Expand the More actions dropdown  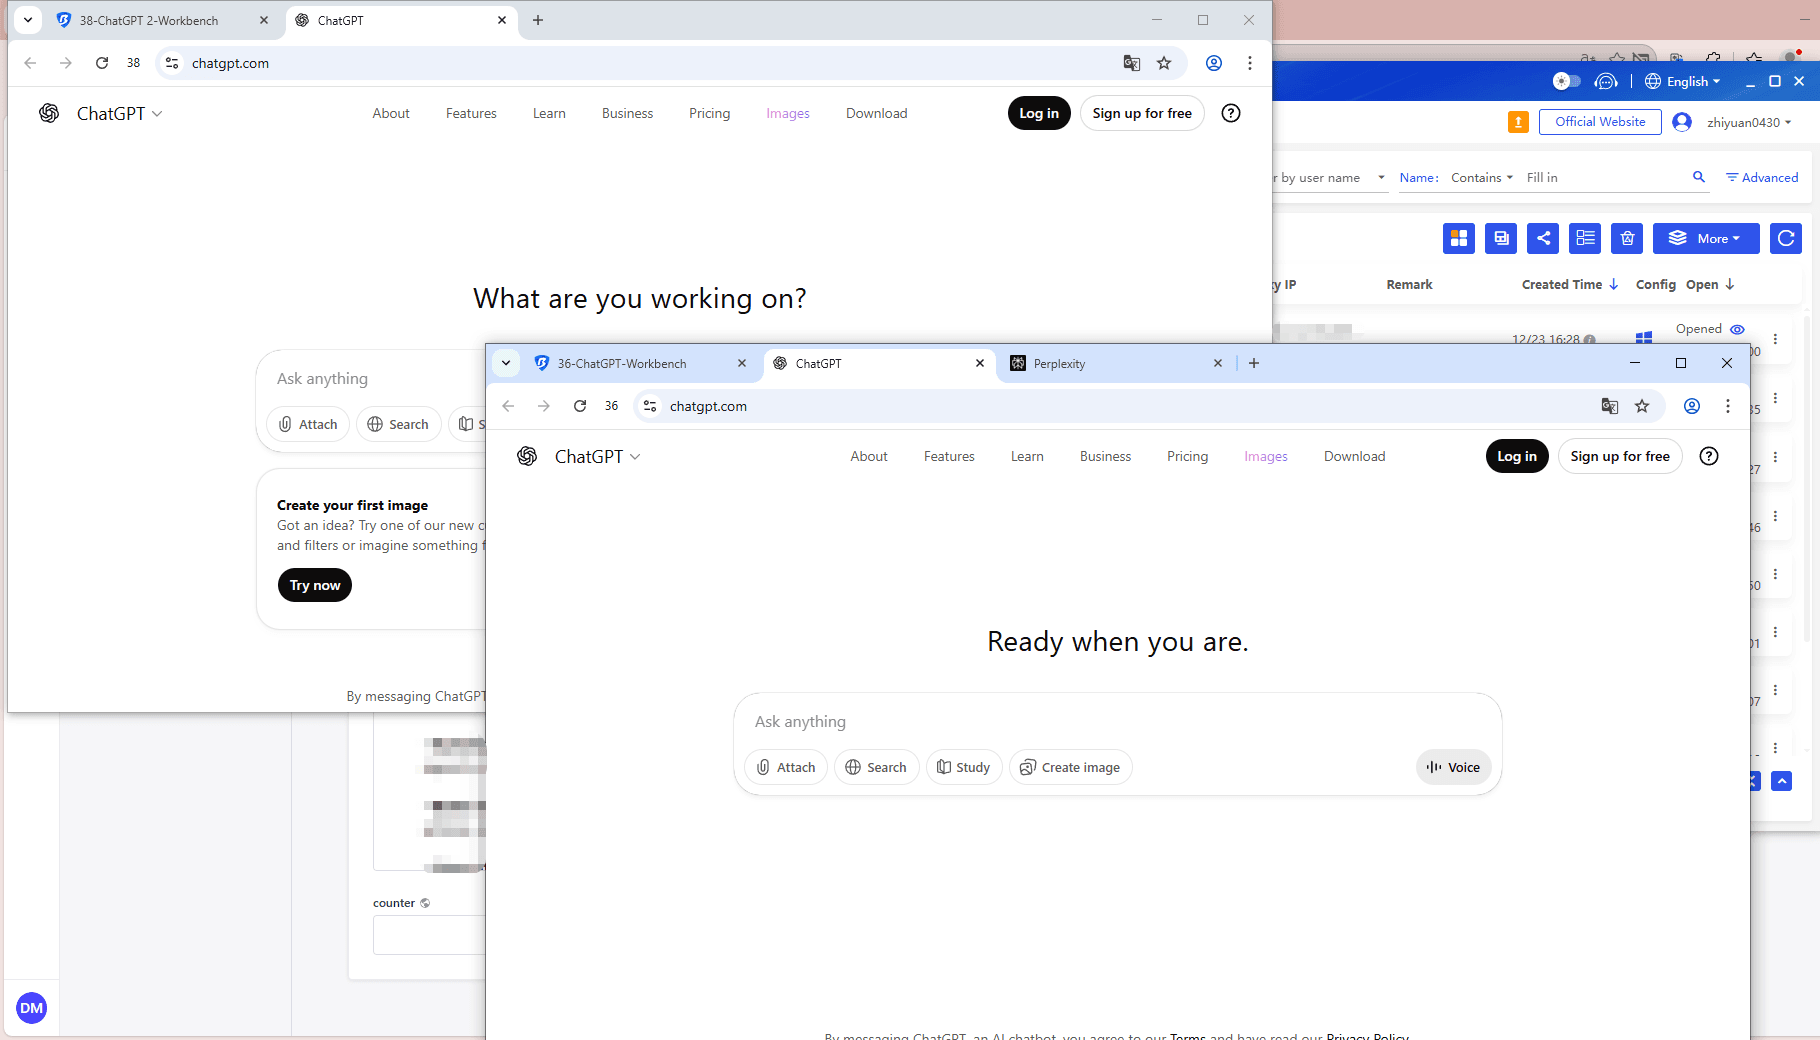point(1706,238)
